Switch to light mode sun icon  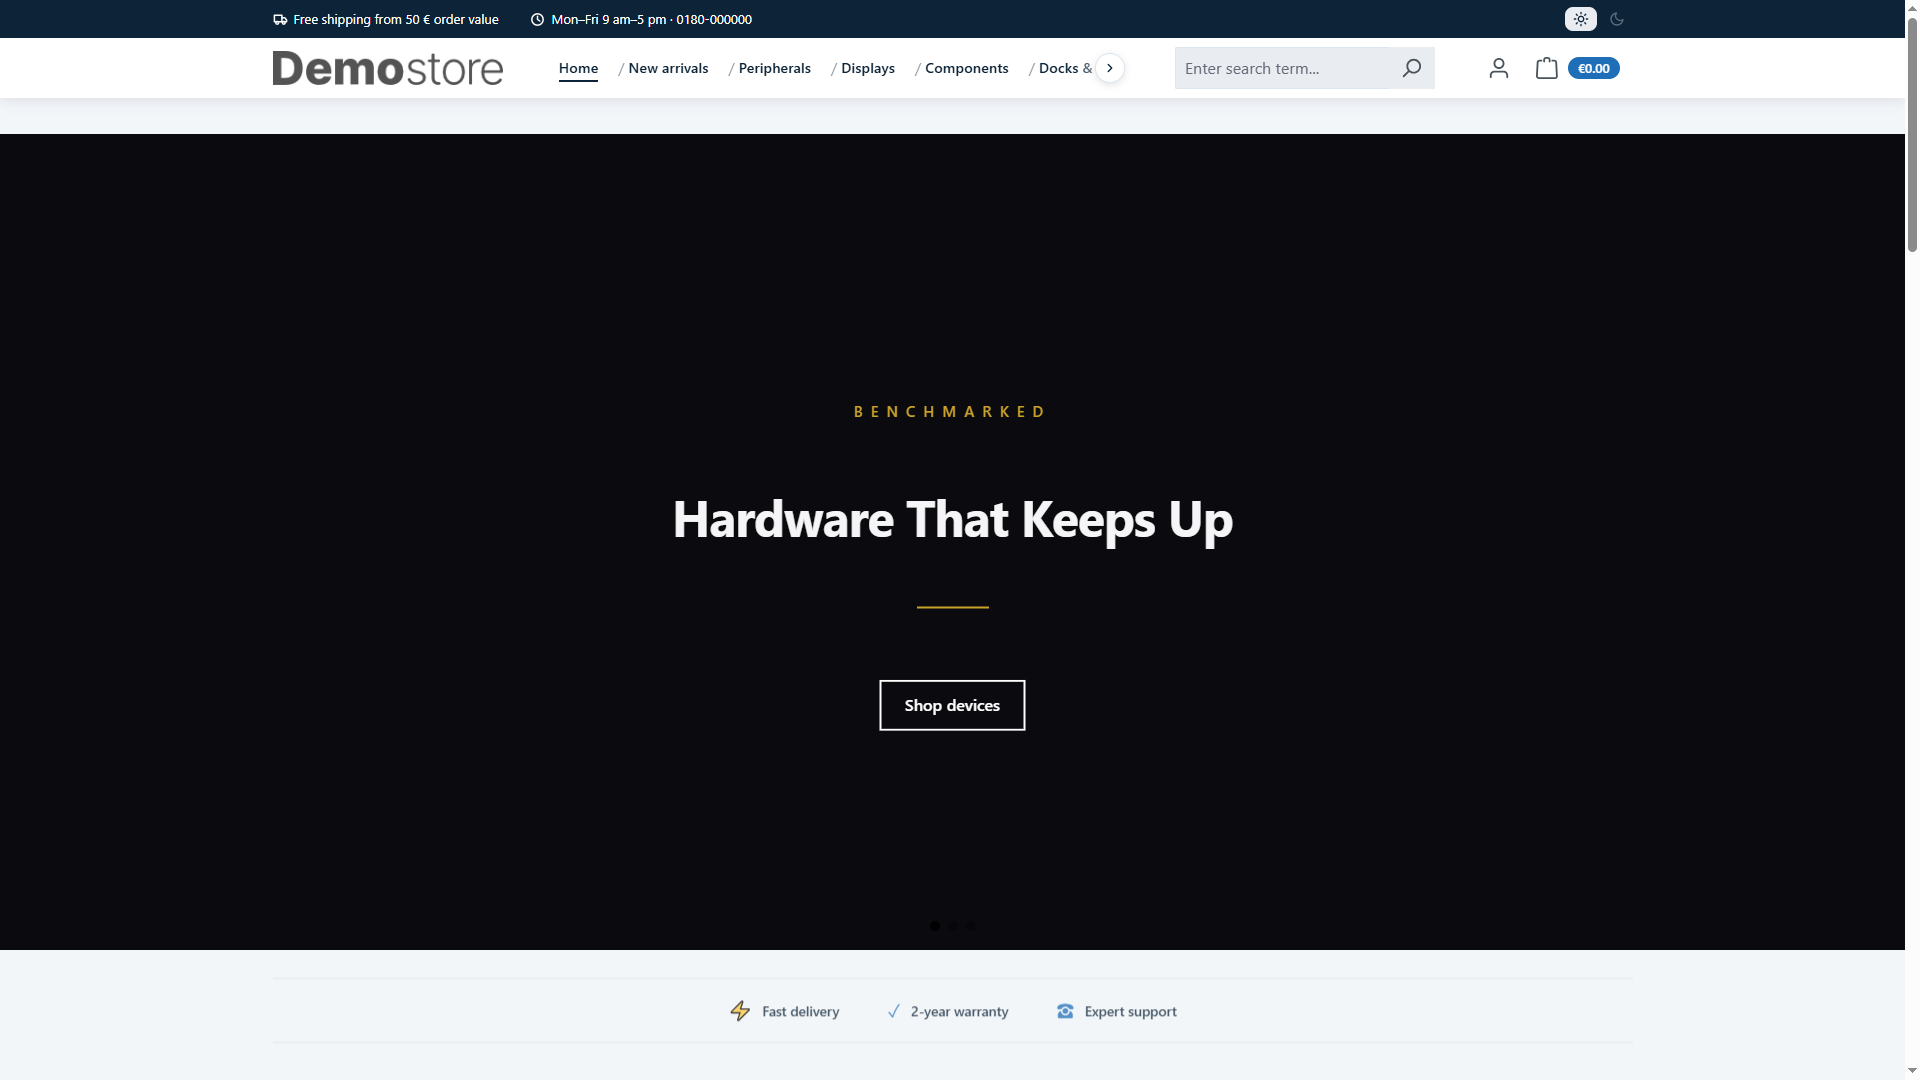[1580, 19]
